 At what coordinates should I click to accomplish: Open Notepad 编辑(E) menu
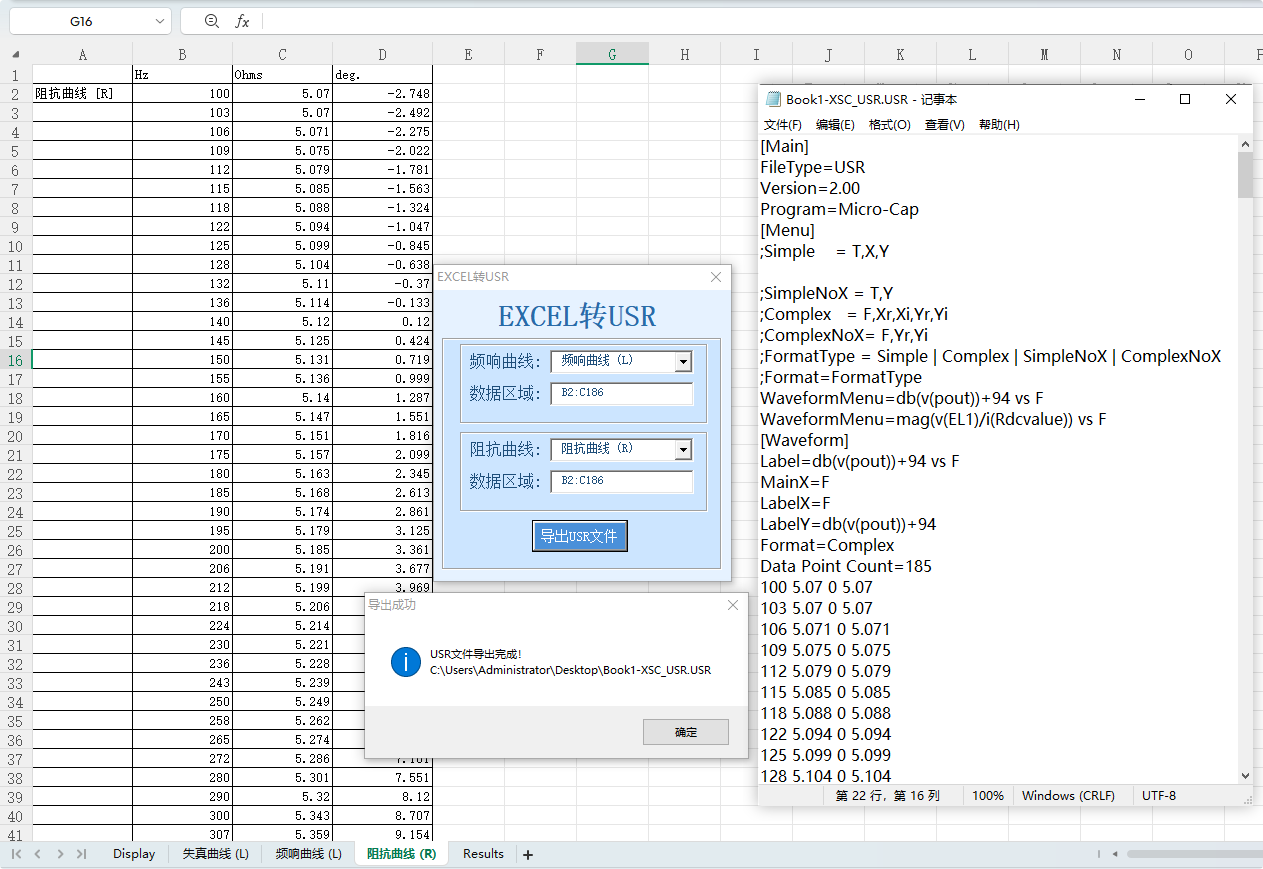coord(835,125)
